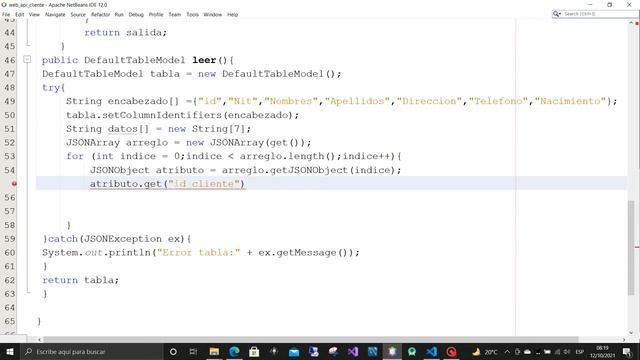Click return tabla on line 62
Screen dimensions: 640x360
(x=80, y=280)
